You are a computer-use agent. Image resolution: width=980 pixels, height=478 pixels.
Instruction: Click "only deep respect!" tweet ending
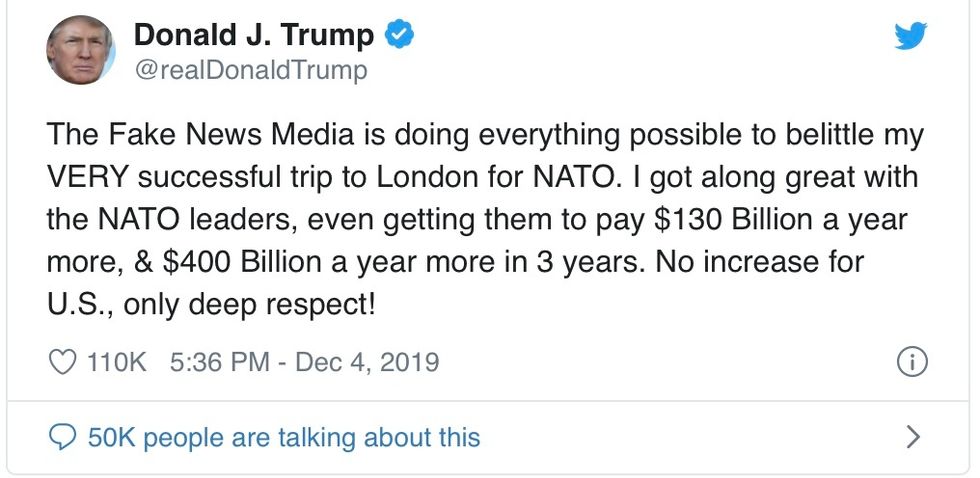[x=250, y=303]
